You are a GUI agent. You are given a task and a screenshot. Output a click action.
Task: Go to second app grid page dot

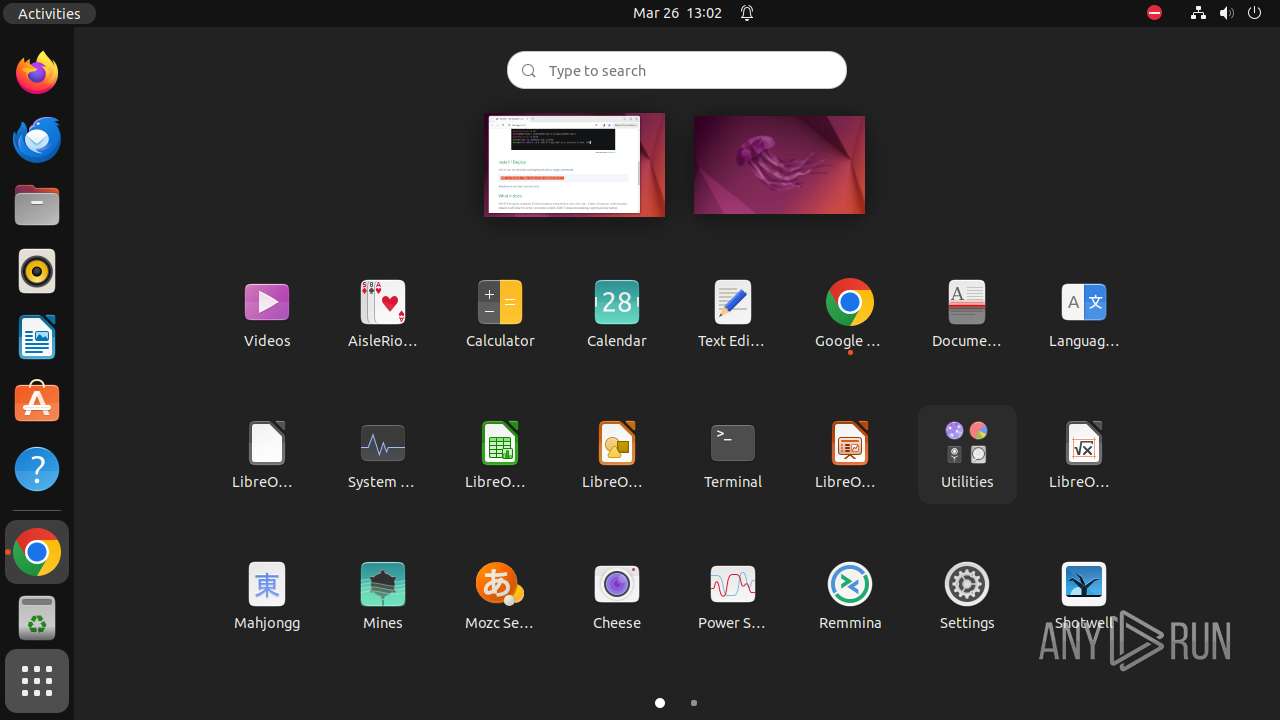pyautogui.click(x=694, y=703)
